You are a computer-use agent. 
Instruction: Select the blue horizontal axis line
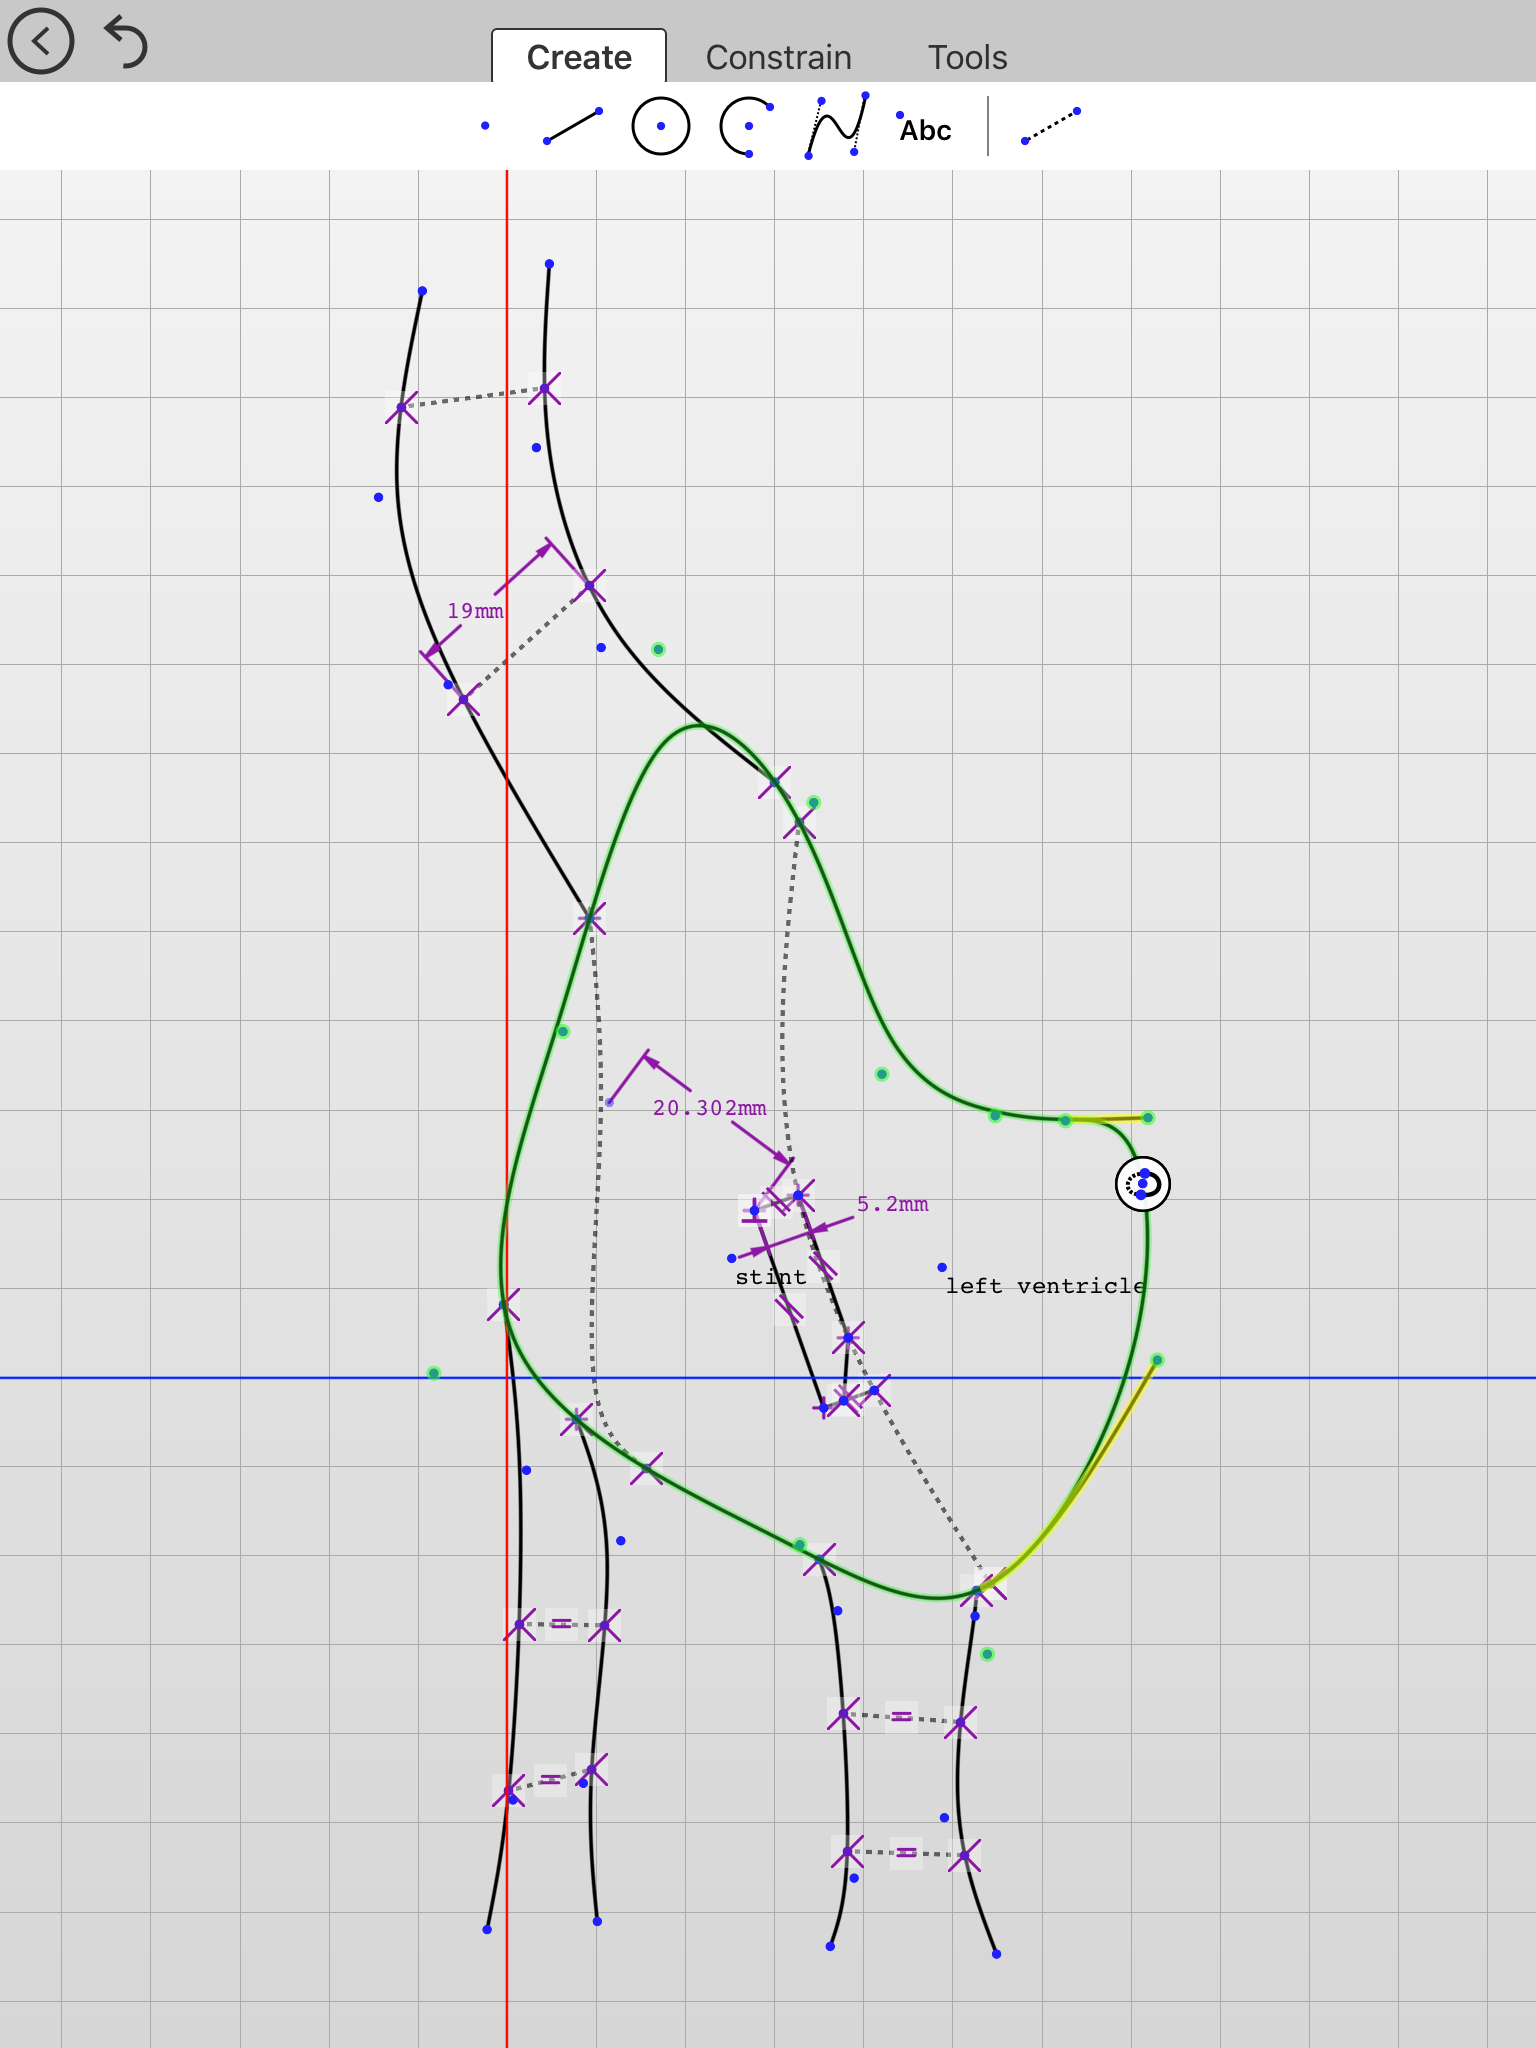coord(768,1378)
